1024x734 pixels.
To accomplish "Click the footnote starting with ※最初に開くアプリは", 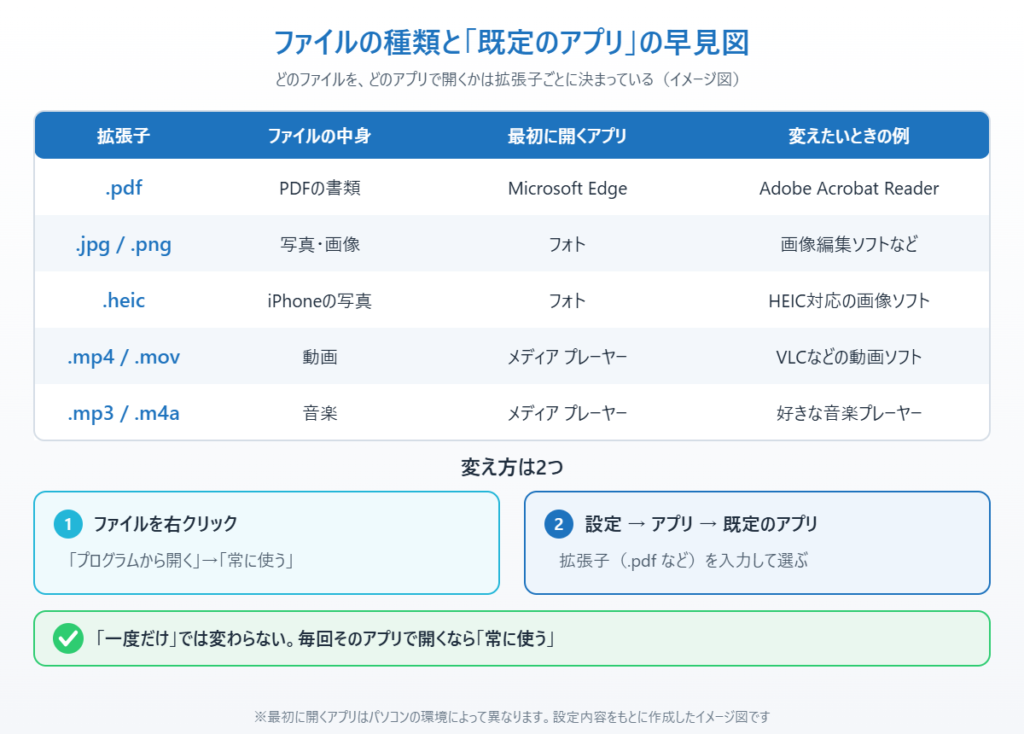I will pos(511,717).
